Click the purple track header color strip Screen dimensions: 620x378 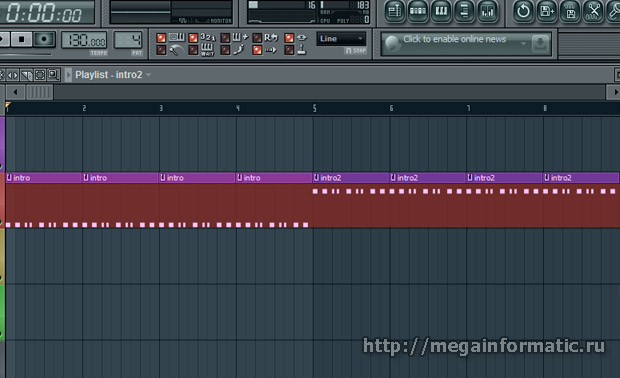[2, 144]
